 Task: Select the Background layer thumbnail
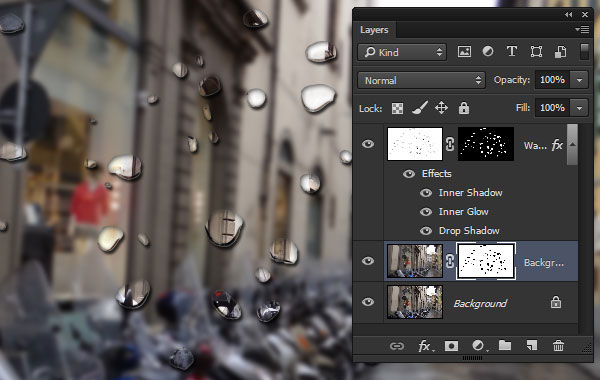[x=415, y=302]
